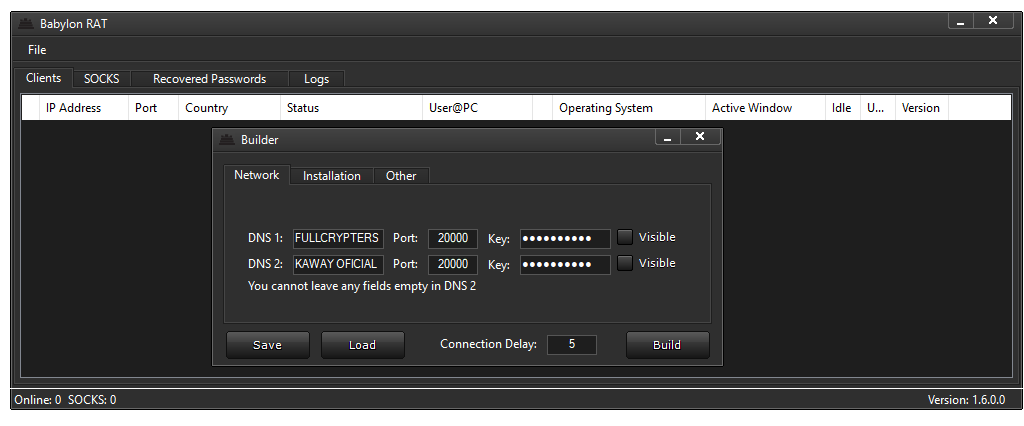The height and width of the screenshot is (426, 1024).
Task: Sort by the Country column header
Action: tap(229, 108)
